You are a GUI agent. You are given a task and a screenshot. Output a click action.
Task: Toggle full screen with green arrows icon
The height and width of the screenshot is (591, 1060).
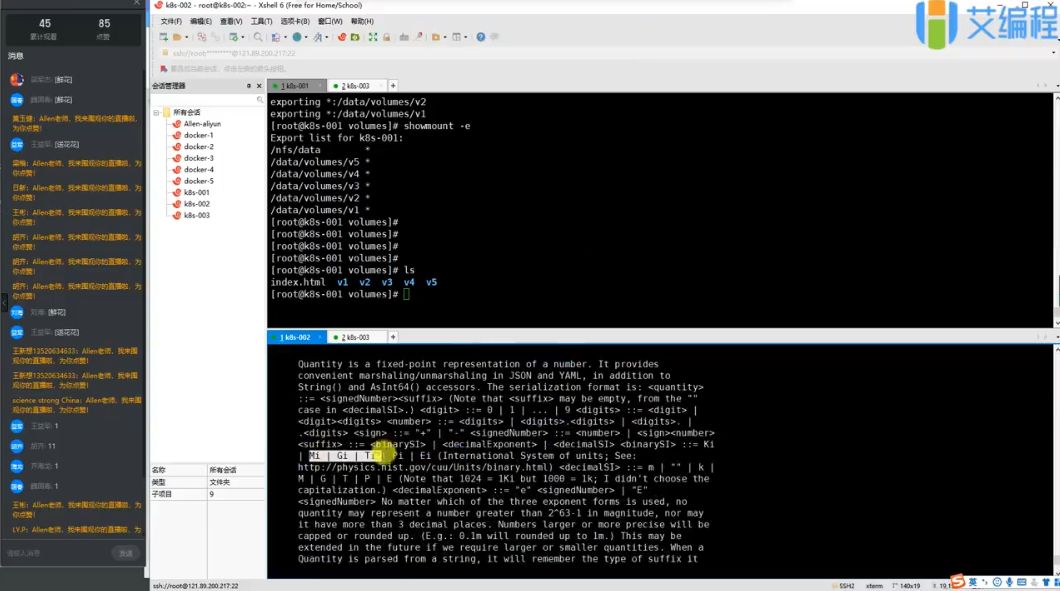point(372,37)
